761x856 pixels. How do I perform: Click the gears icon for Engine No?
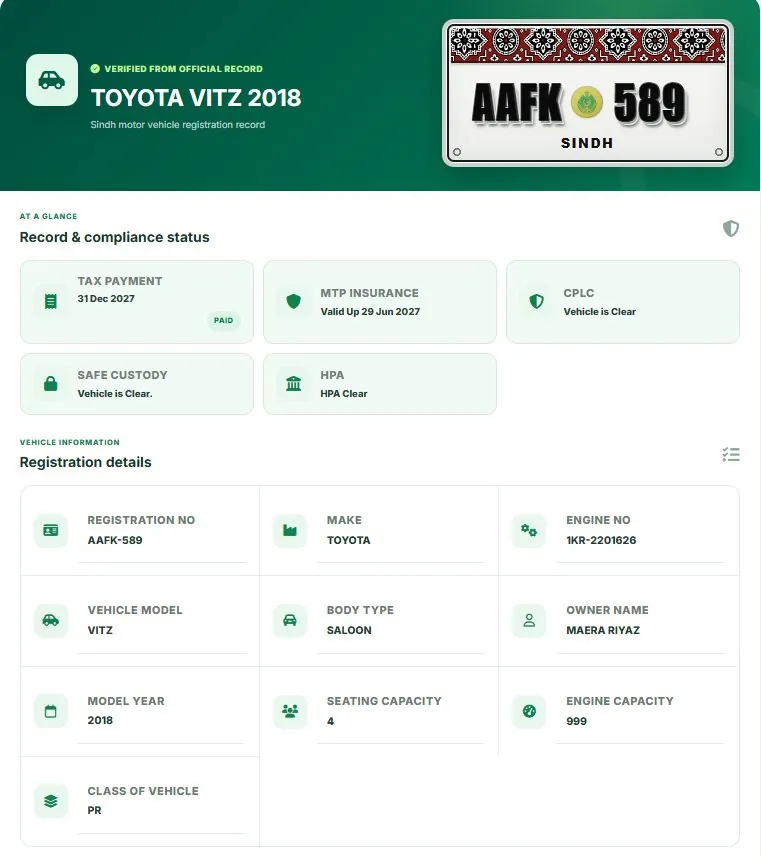pyautogui.click(x=529, y=530)
